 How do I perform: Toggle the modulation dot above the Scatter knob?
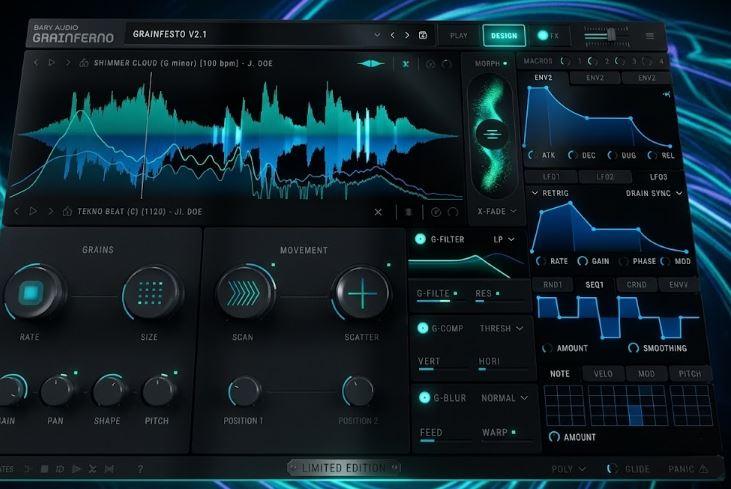(x=388, y=265)
